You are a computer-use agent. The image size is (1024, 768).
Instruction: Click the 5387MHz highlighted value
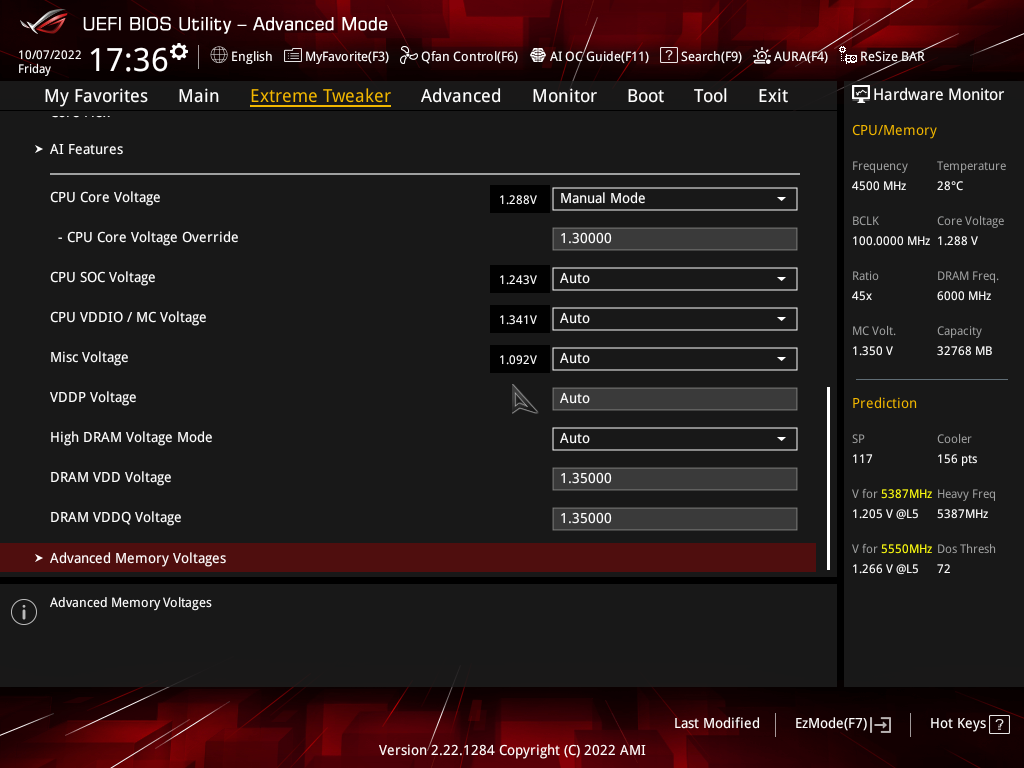pos(906,494)
